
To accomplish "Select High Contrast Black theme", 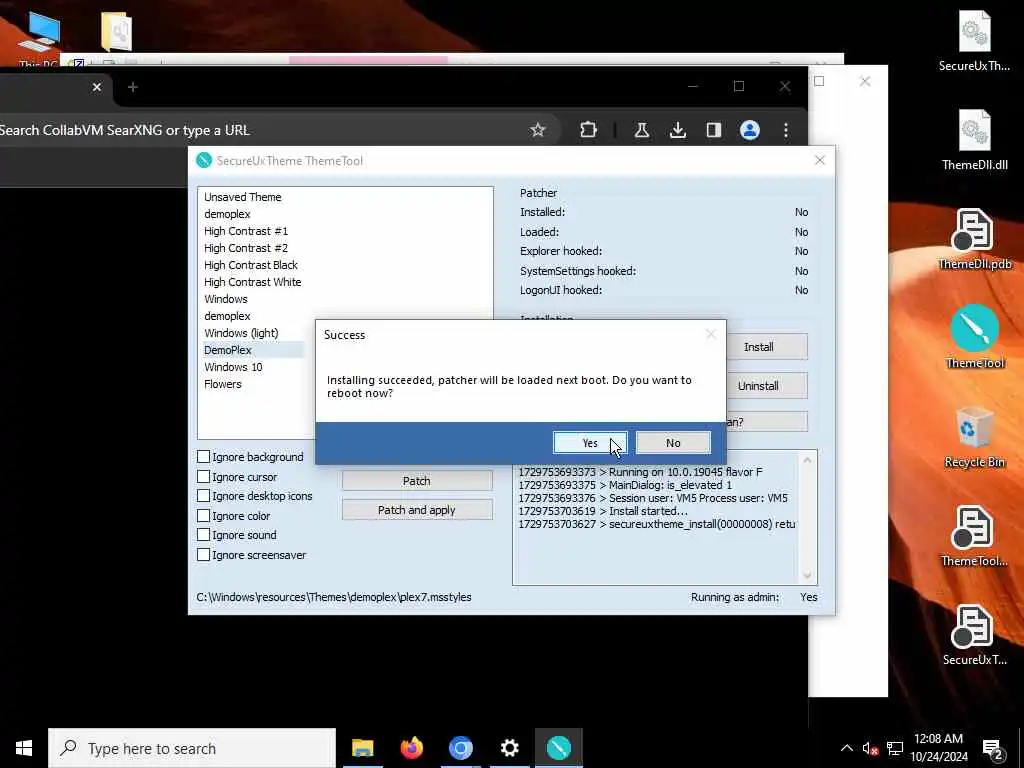I will [x=251, y=264].
